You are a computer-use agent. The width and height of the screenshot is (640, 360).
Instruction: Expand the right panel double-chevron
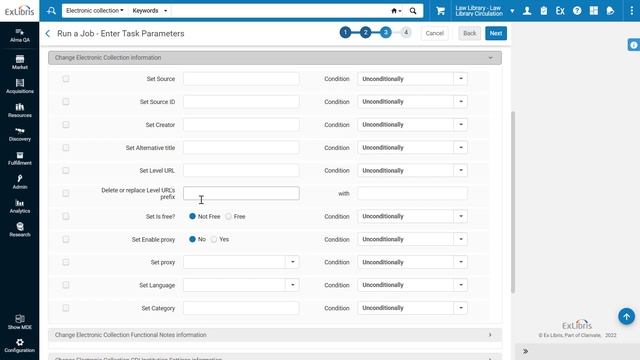[x=525, y=351]
